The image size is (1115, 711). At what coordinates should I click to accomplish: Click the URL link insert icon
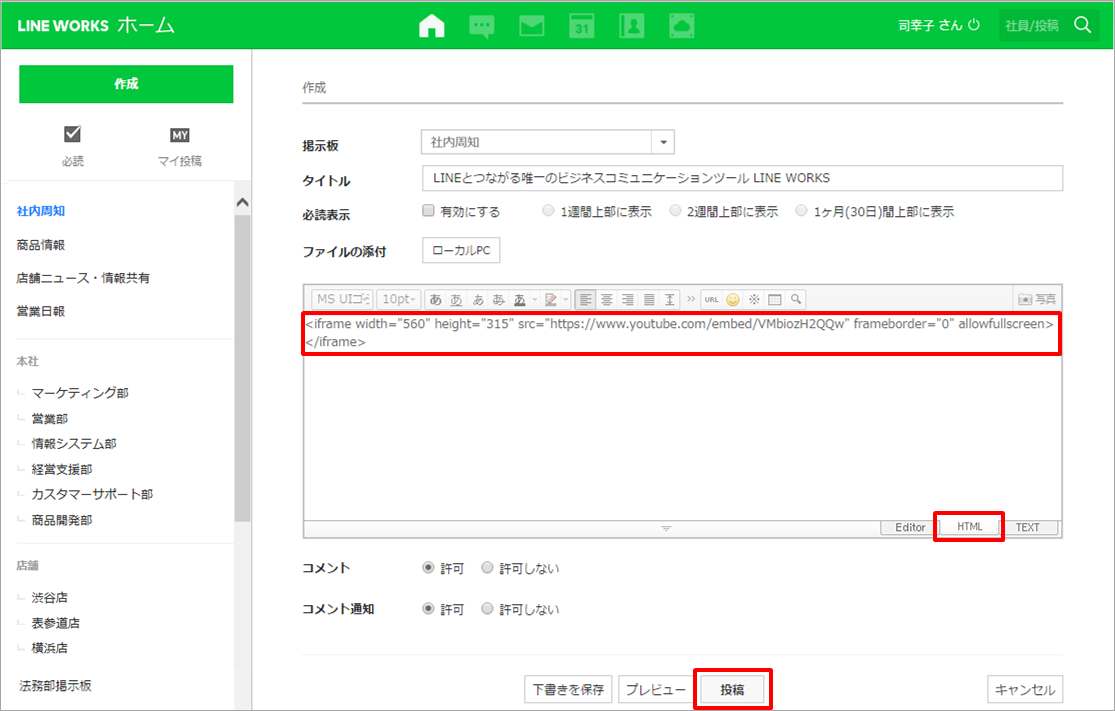pos(711,299)
